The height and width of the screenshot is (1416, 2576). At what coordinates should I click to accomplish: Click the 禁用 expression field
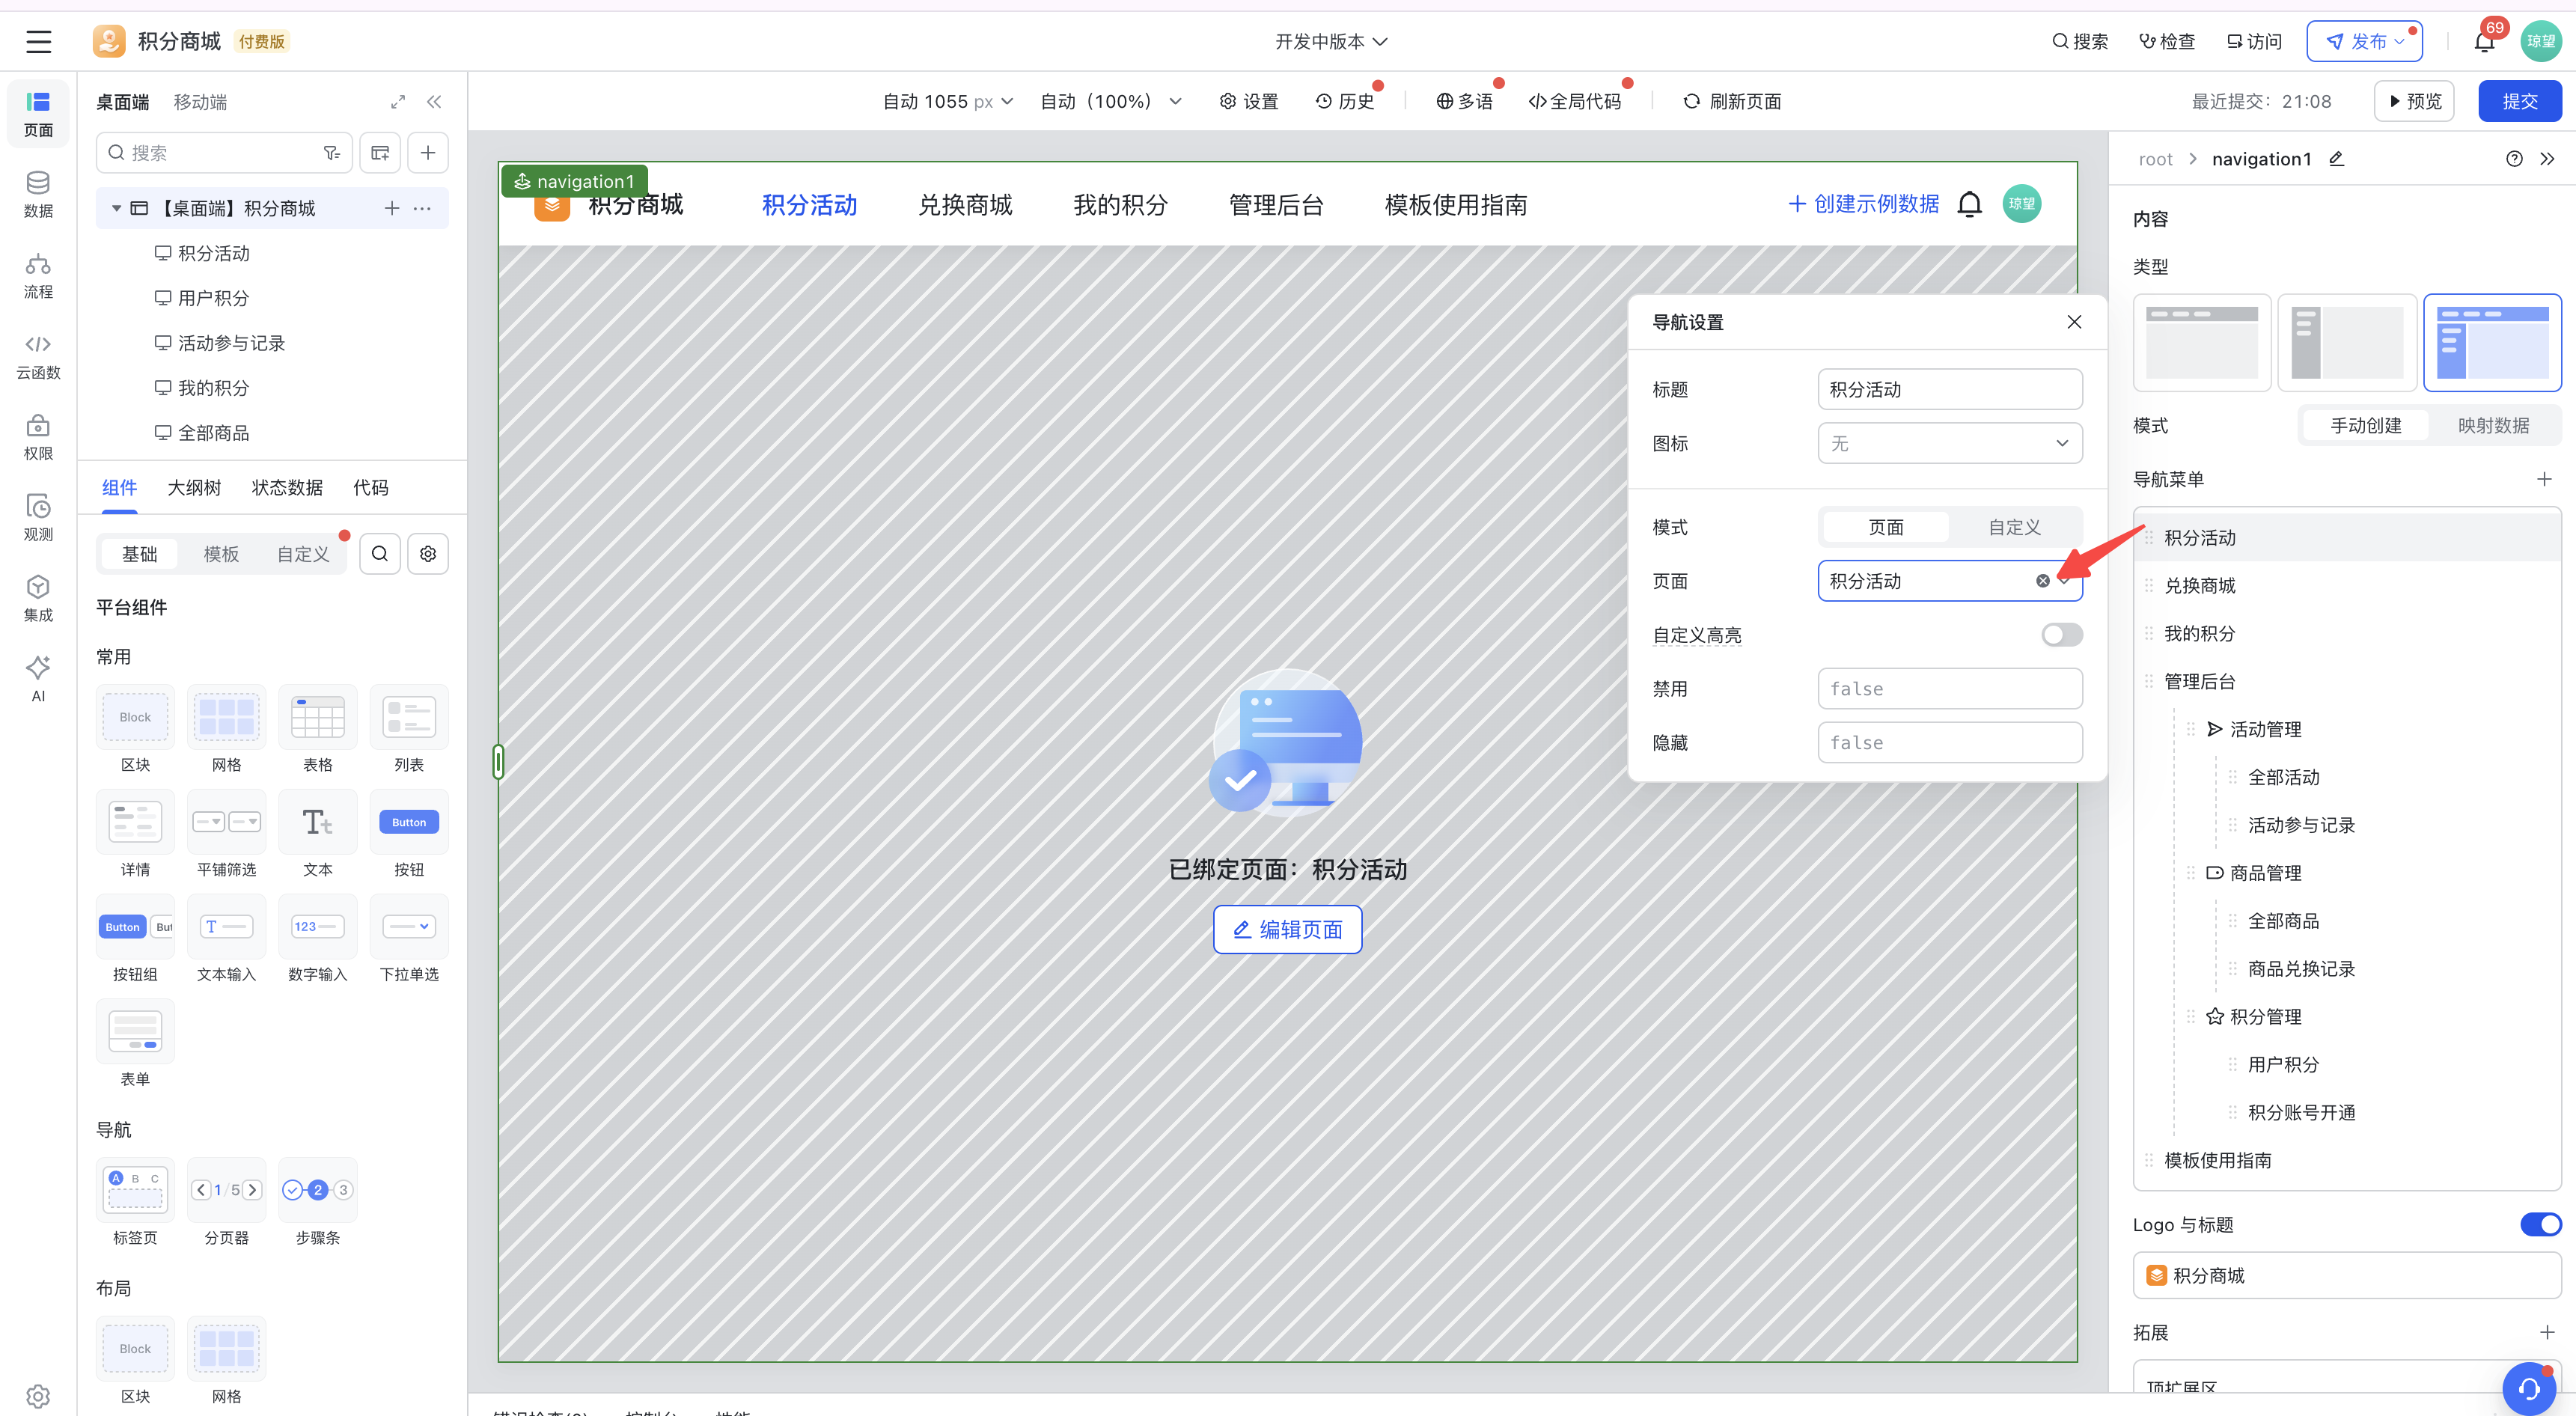(x=1949, y=689)
